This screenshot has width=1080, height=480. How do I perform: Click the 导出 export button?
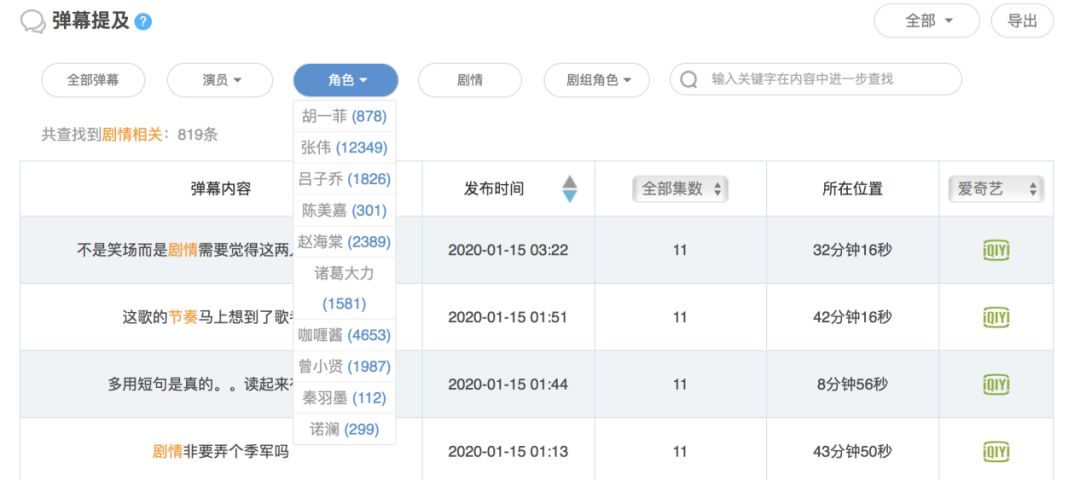point(1022,21)
